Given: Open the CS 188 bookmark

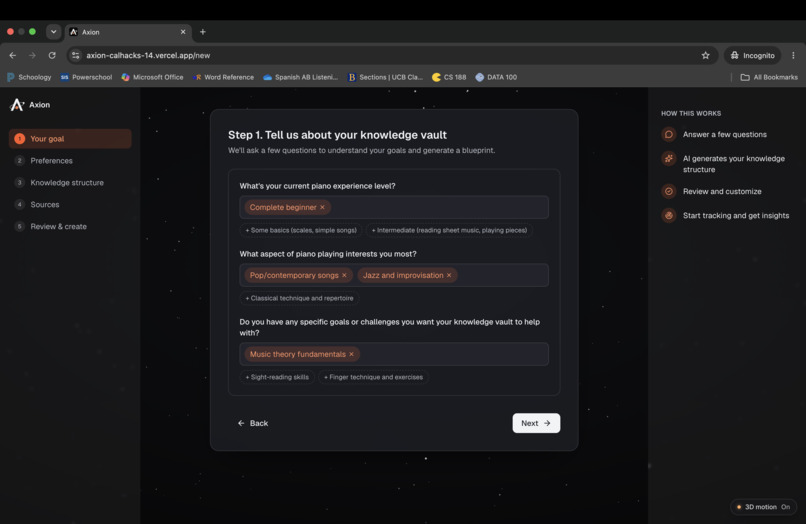Looking at the screenshot, I should (x=449, y=77).
